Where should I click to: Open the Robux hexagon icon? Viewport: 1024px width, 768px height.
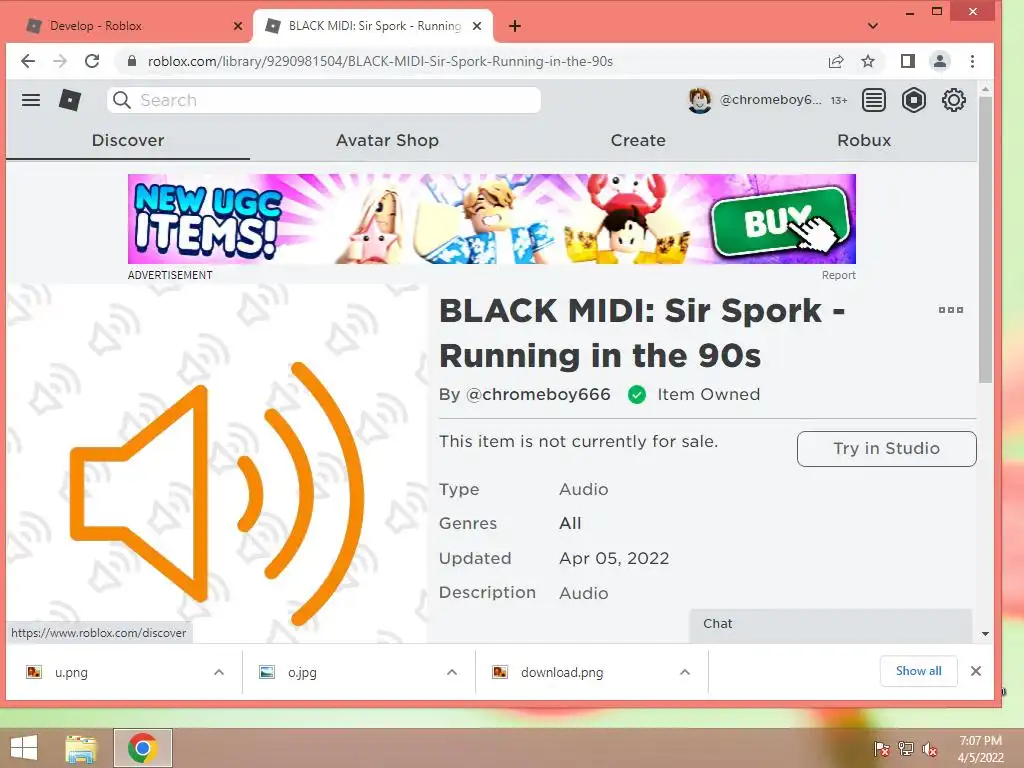[x=914, y=100]
